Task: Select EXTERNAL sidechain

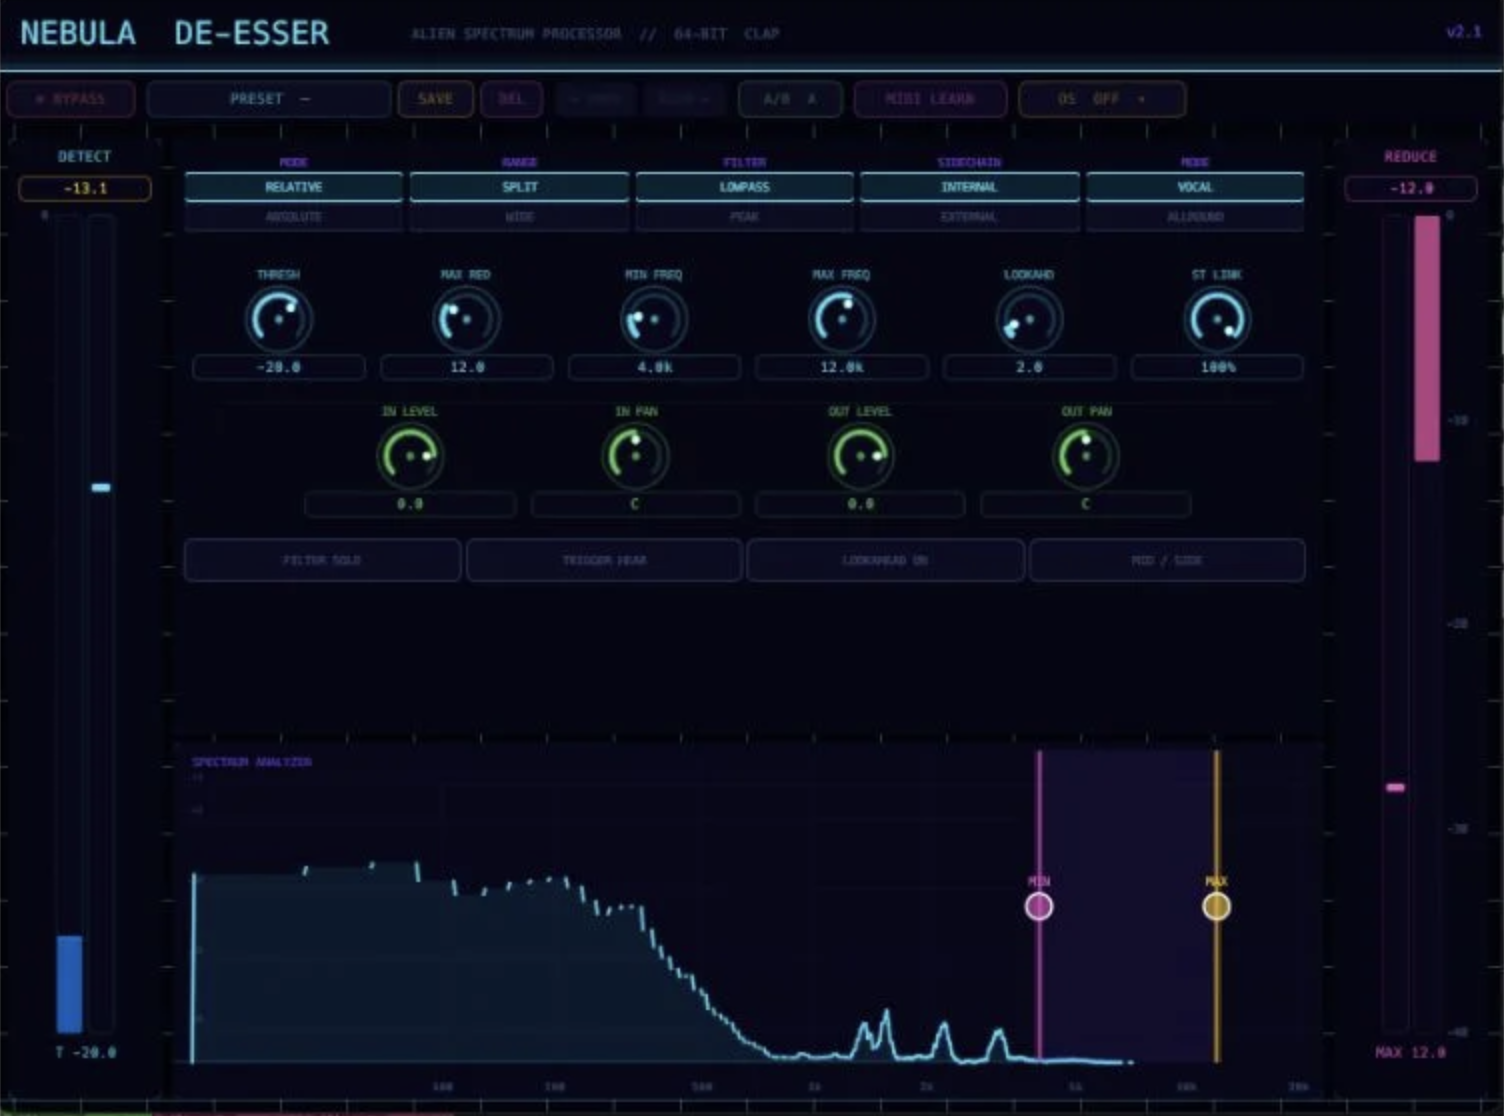Action: (x=969, y=217)
